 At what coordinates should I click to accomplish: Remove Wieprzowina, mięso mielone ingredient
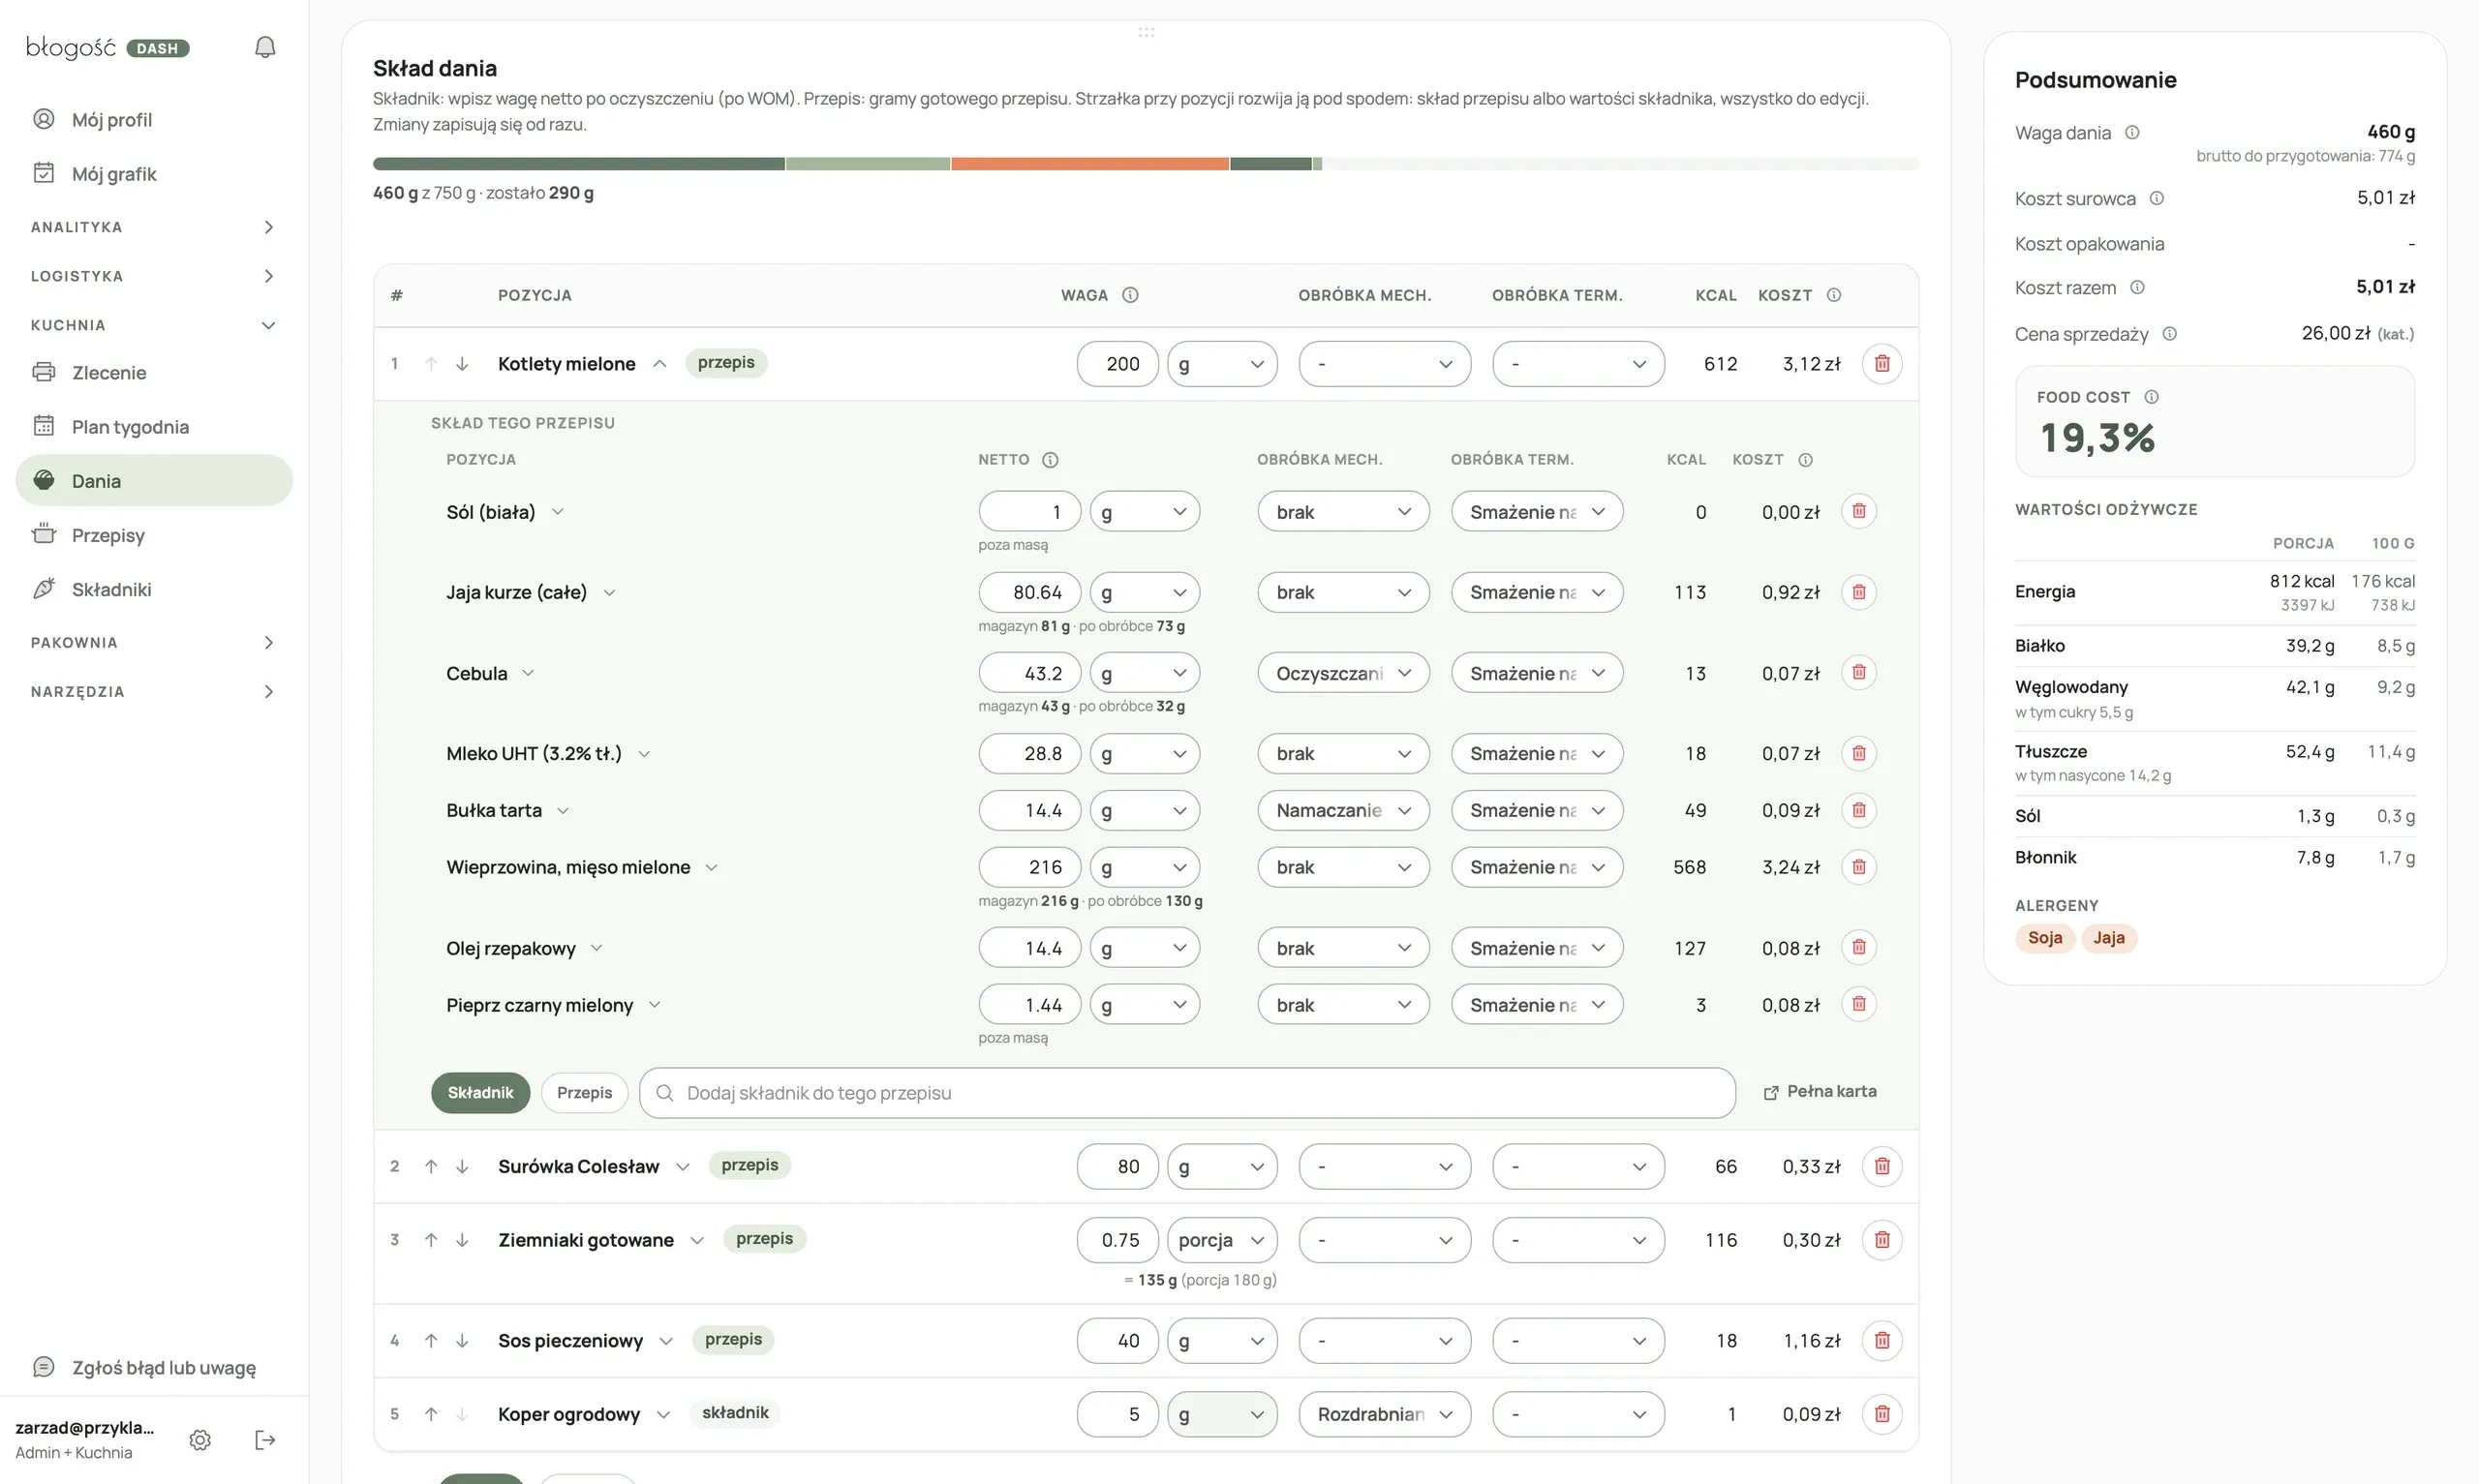(x=1859, y=867)
